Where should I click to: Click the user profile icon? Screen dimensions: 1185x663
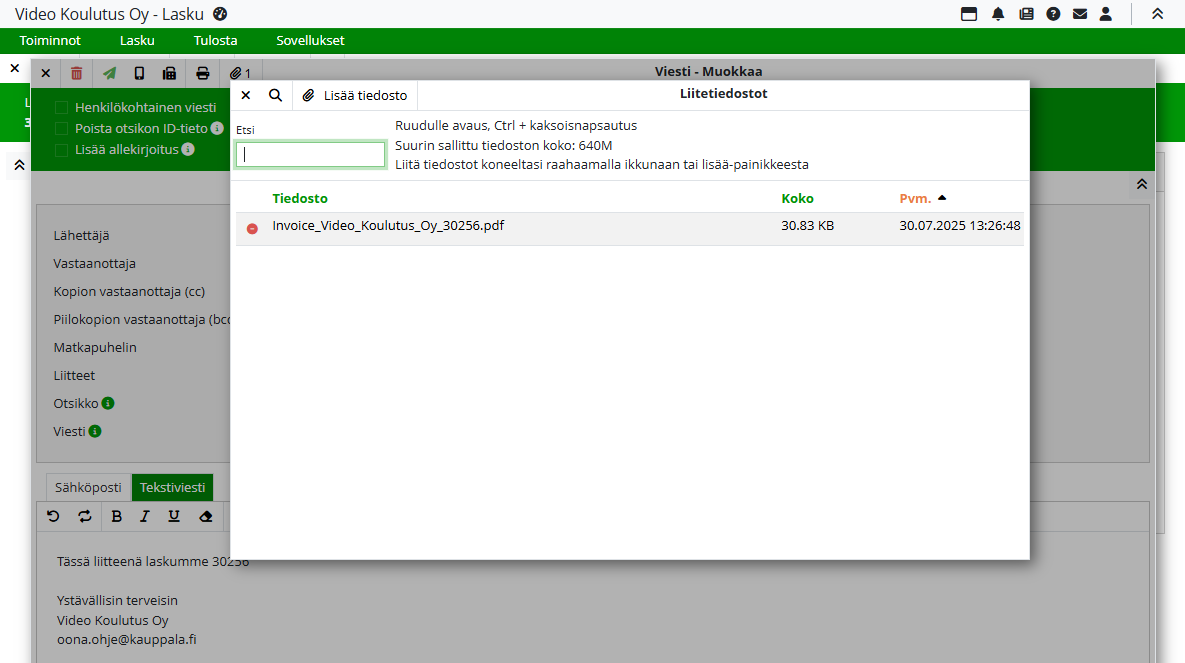point(1106,14)
